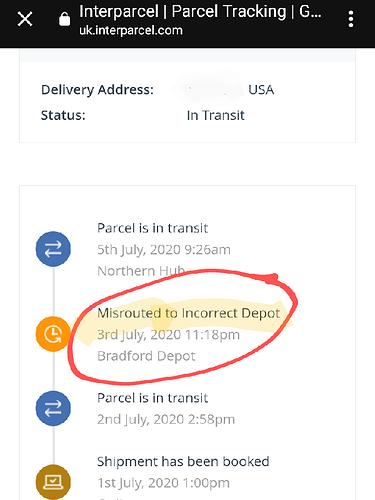
Task: Tap the 2nd July 2020 2:58pm timestamp
Action: (x=166, y=419)
